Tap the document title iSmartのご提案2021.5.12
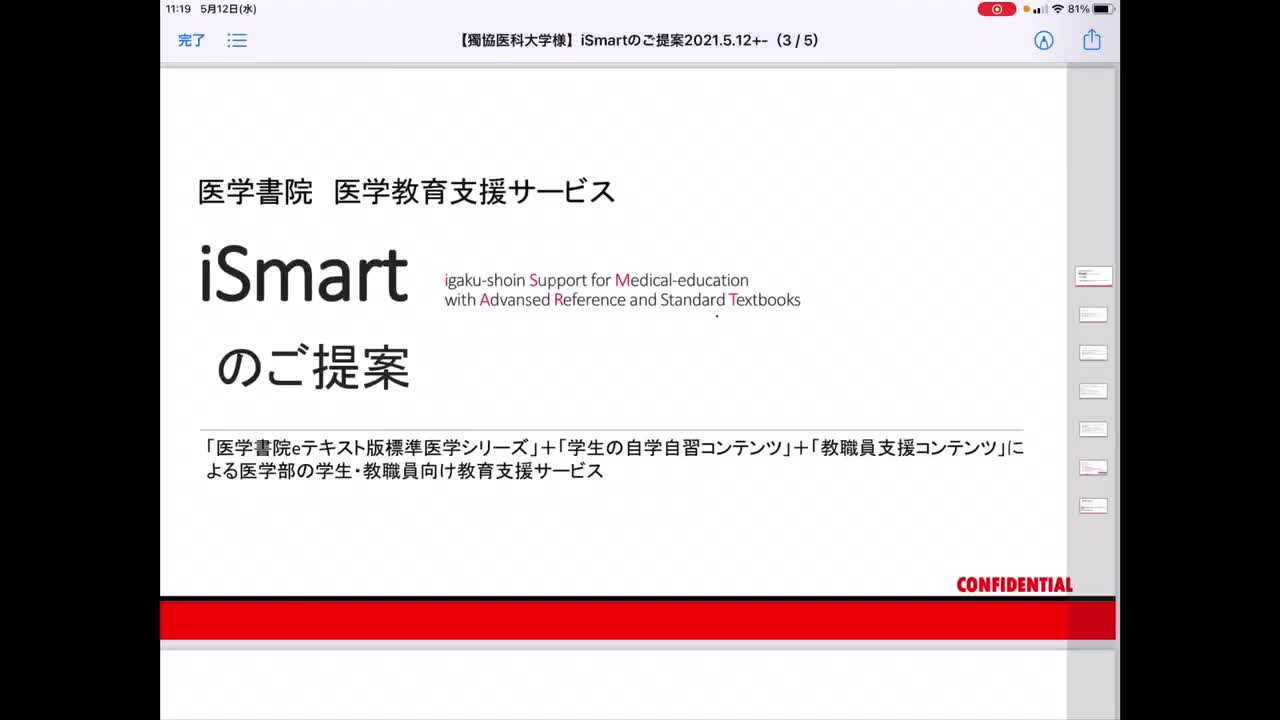The image size is (1280, 720). coord(636,41)
